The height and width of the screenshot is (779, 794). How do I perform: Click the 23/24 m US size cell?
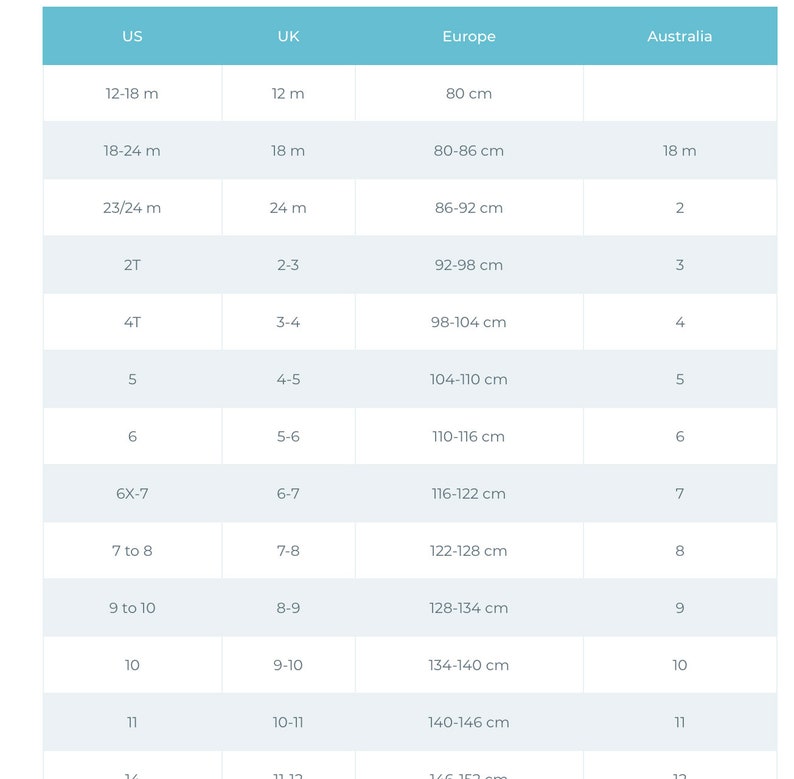tap(132, 208)
